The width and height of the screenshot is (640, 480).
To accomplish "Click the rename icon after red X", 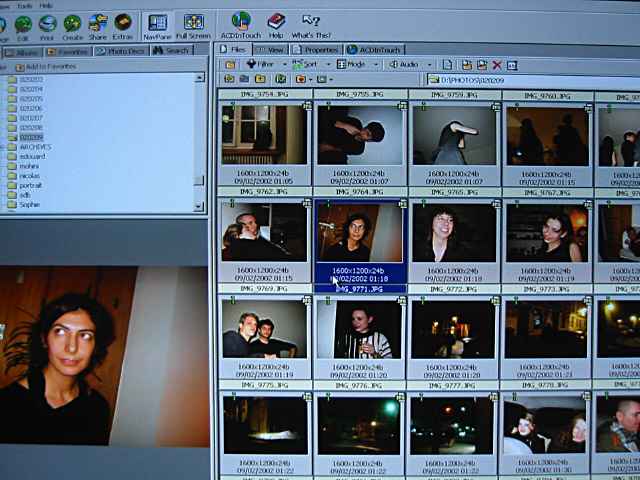I will coord(512,65).
